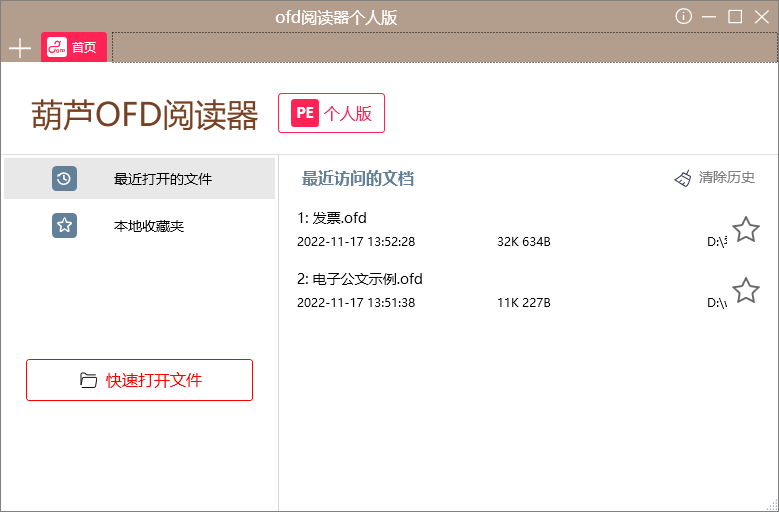Click the plus icon to add new tab
The image size is (779, 512).
20,48
